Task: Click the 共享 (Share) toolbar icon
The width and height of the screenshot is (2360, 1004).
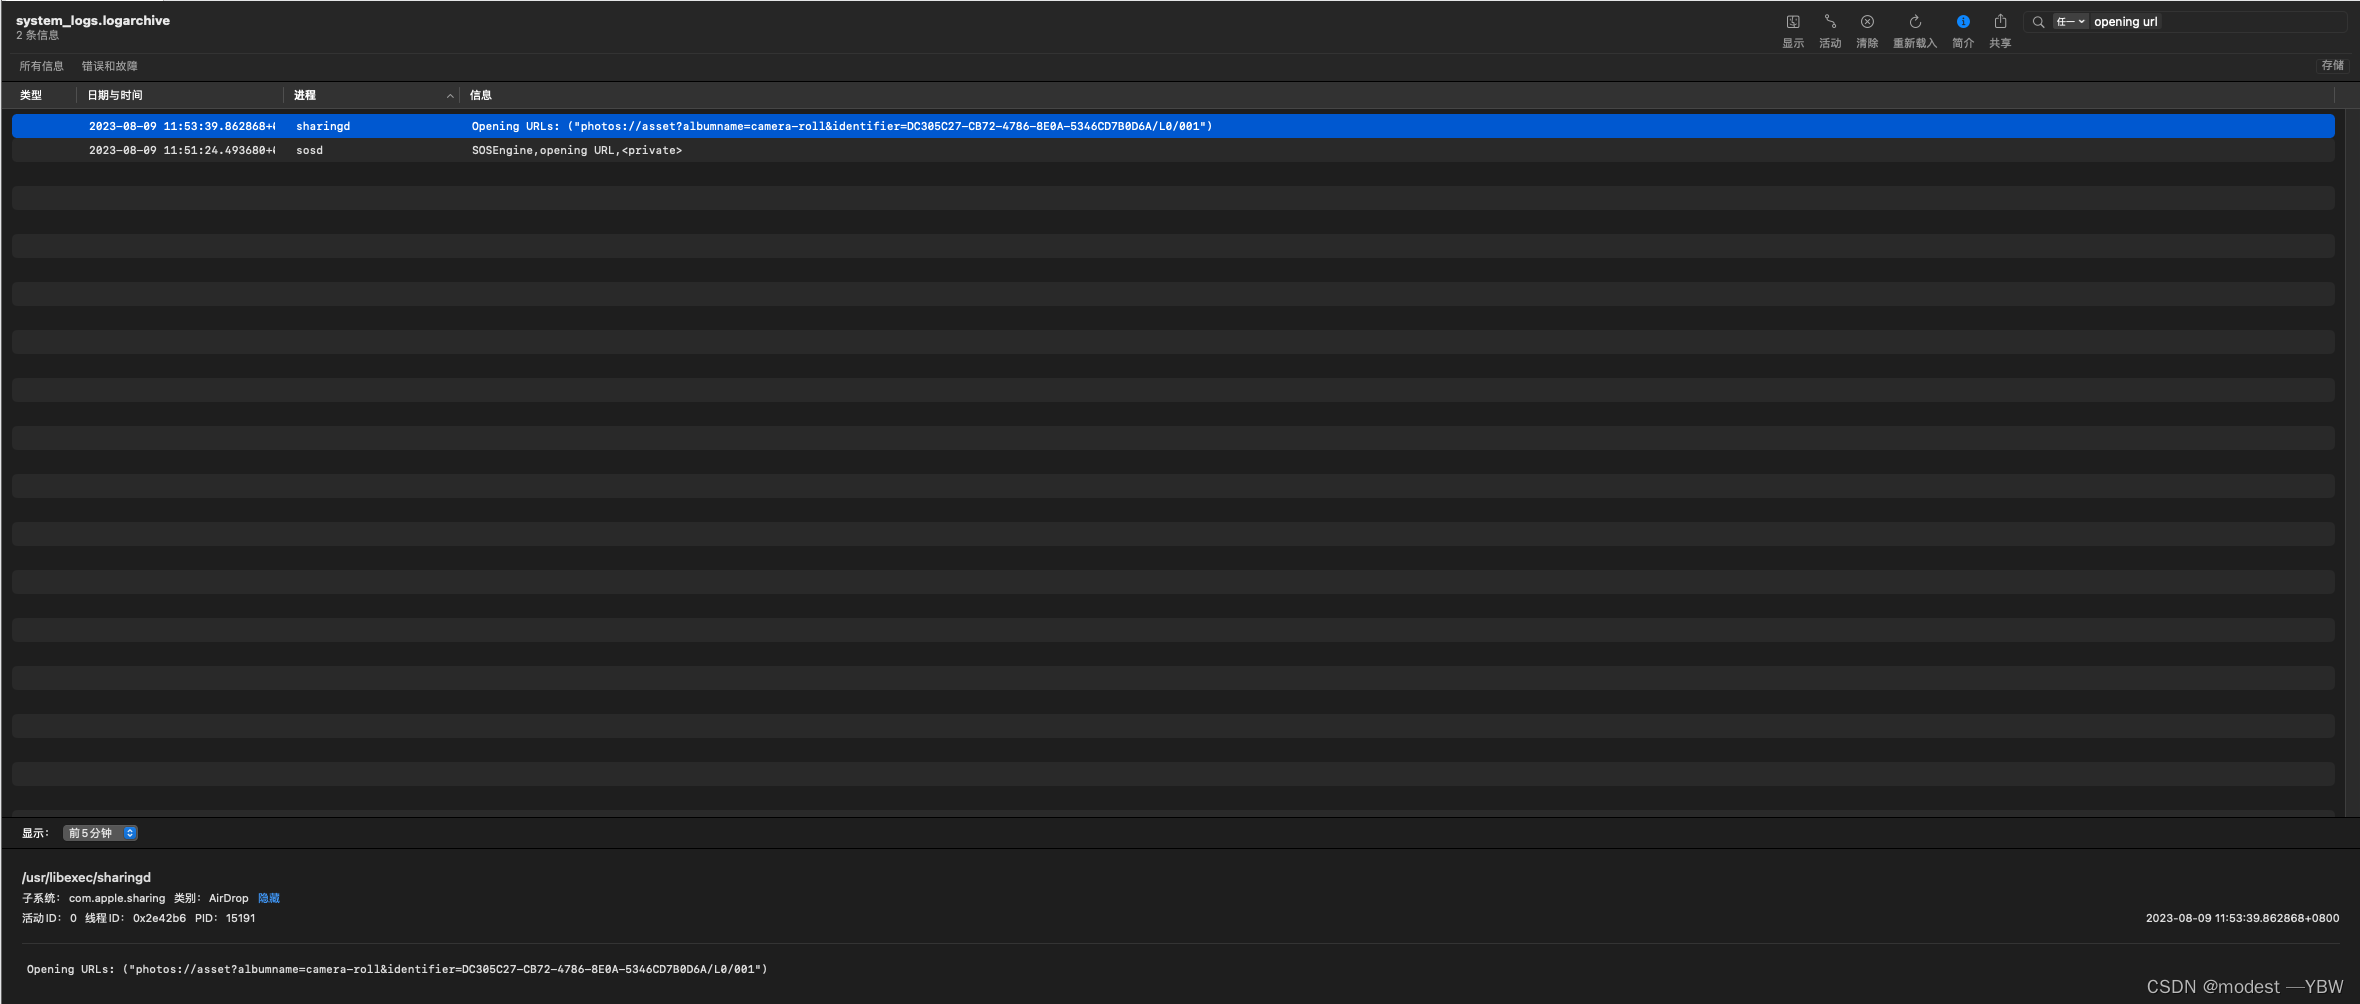Action: point(2000,22)
